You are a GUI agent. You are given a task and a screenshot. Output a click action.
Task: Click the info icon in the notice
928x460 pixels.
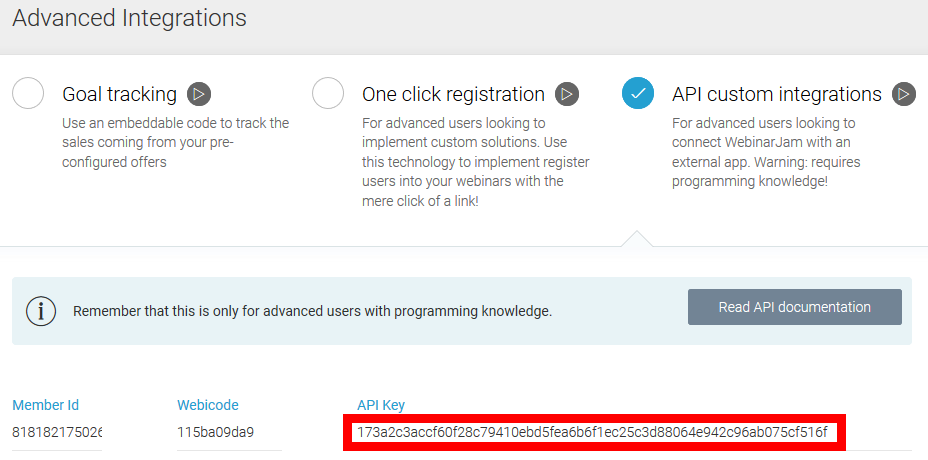(41, 311)
